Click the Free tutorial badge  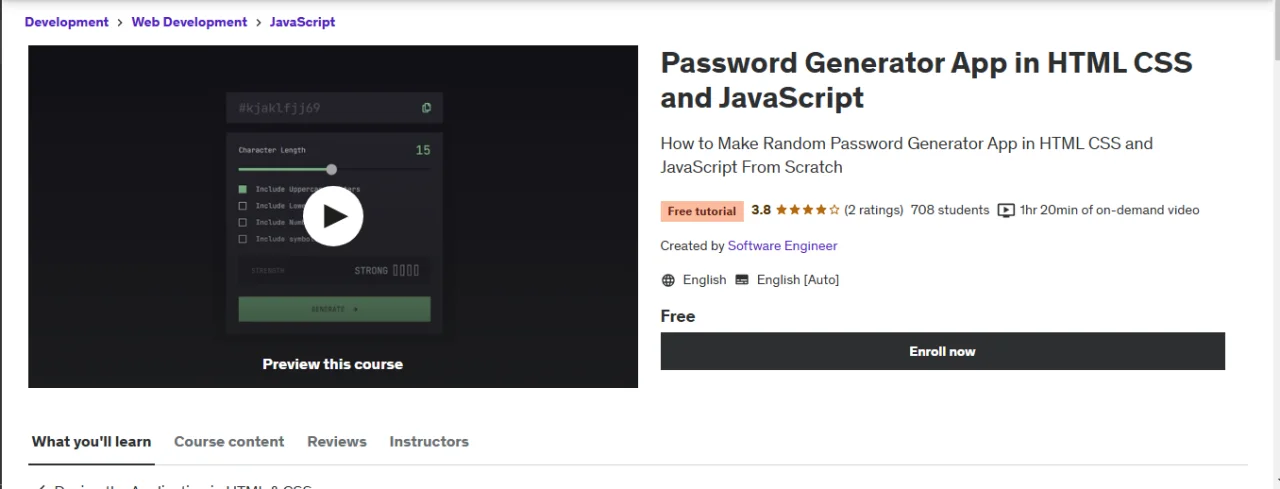click(702, 211)
